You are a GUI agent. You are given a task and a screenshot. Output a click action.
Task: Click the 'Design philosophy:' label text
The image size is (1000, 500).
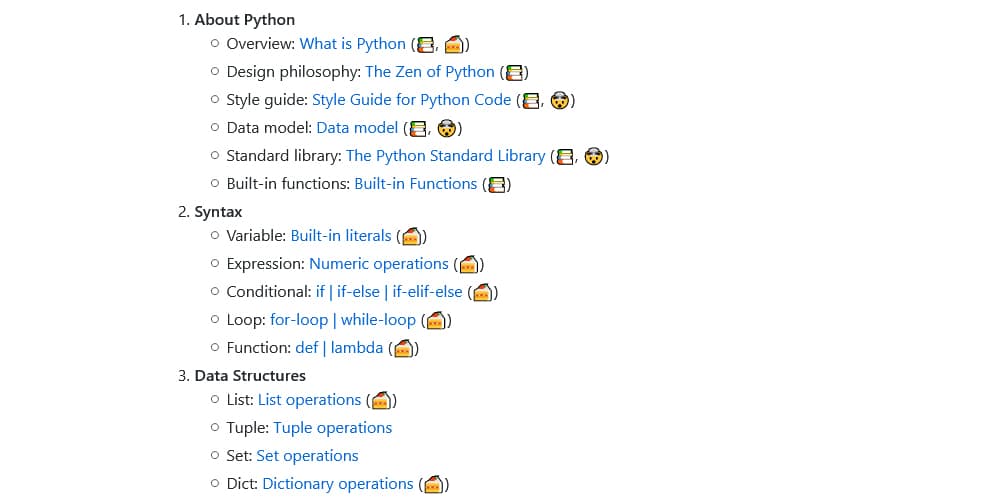coord(293,72)
